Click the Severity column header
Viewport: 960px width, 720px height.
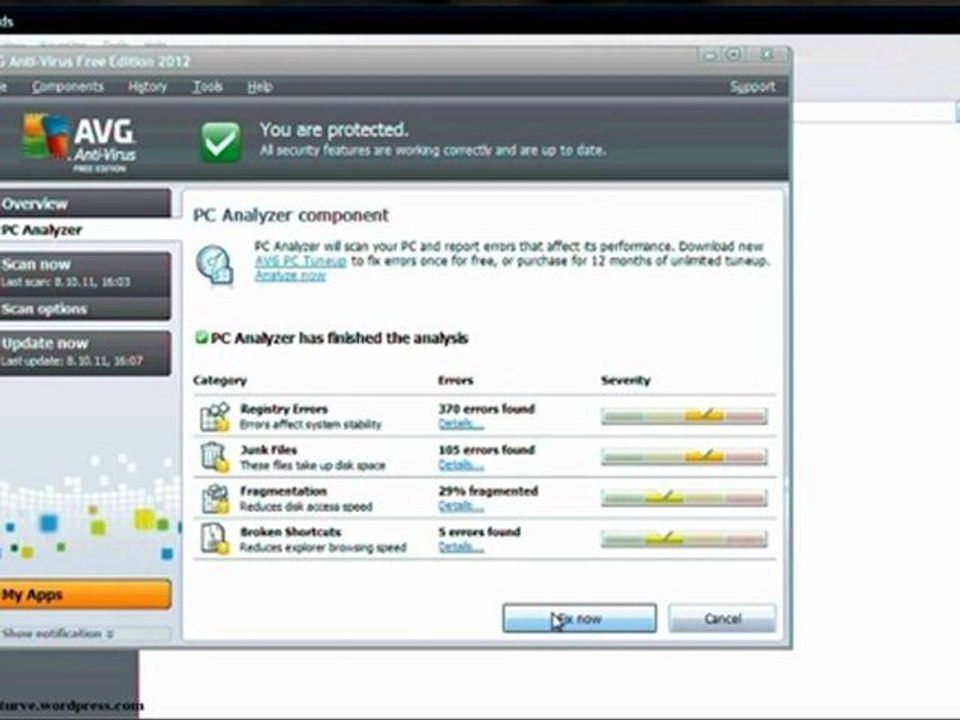[626, 380]
